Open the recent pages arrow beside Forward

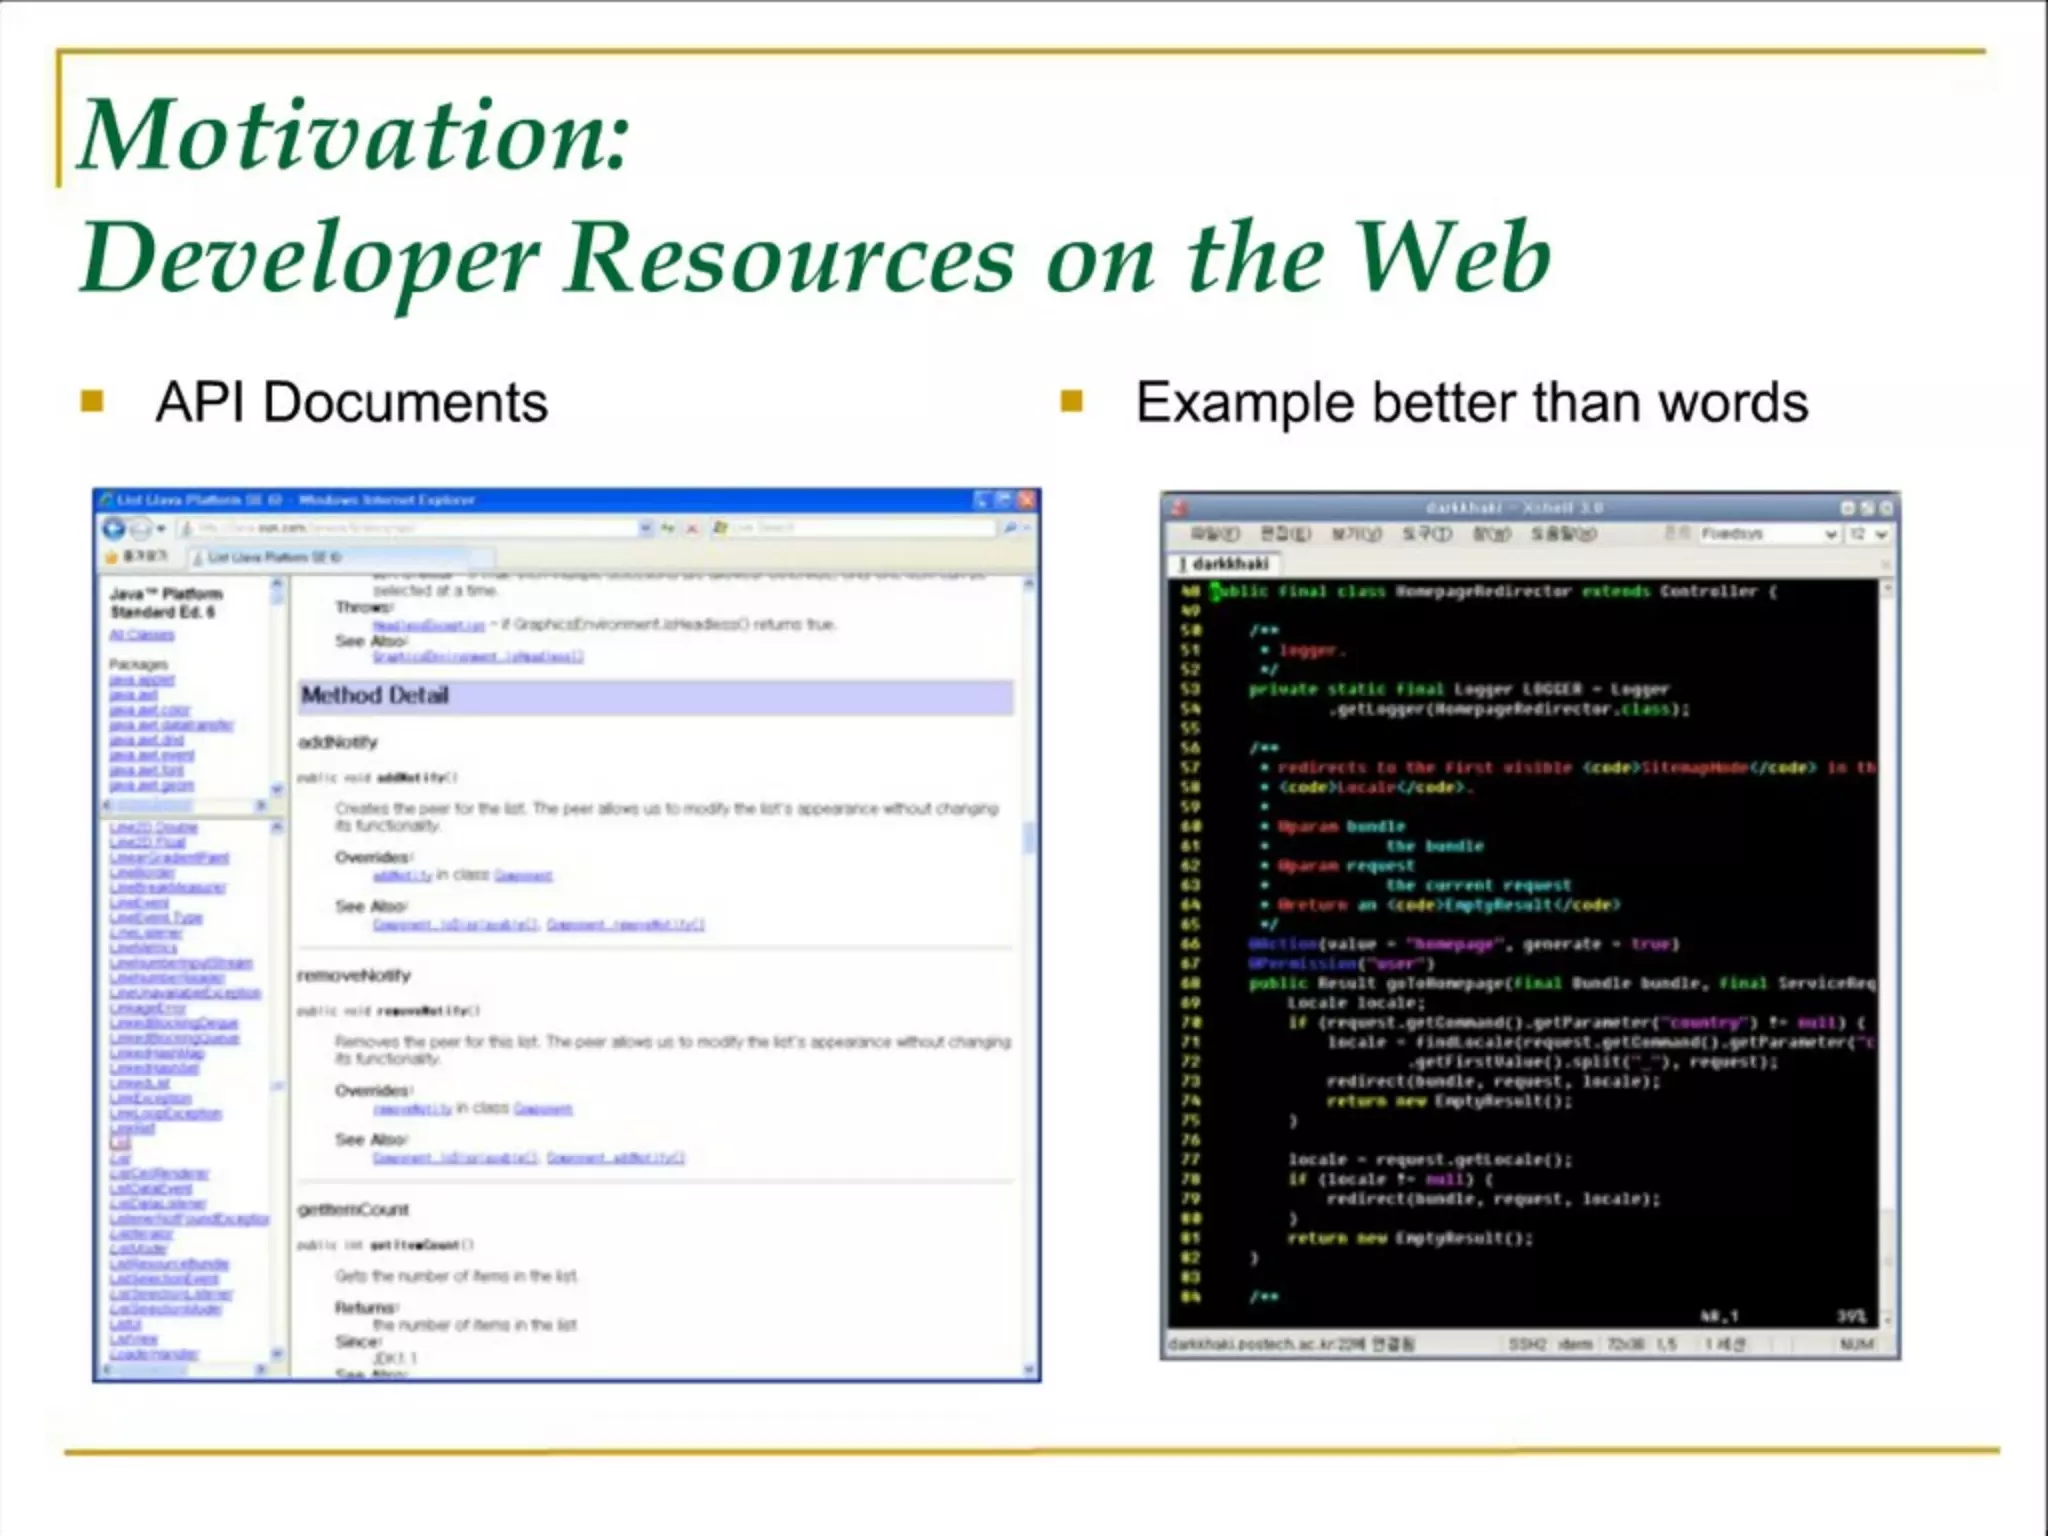click(x=160, y=529)
